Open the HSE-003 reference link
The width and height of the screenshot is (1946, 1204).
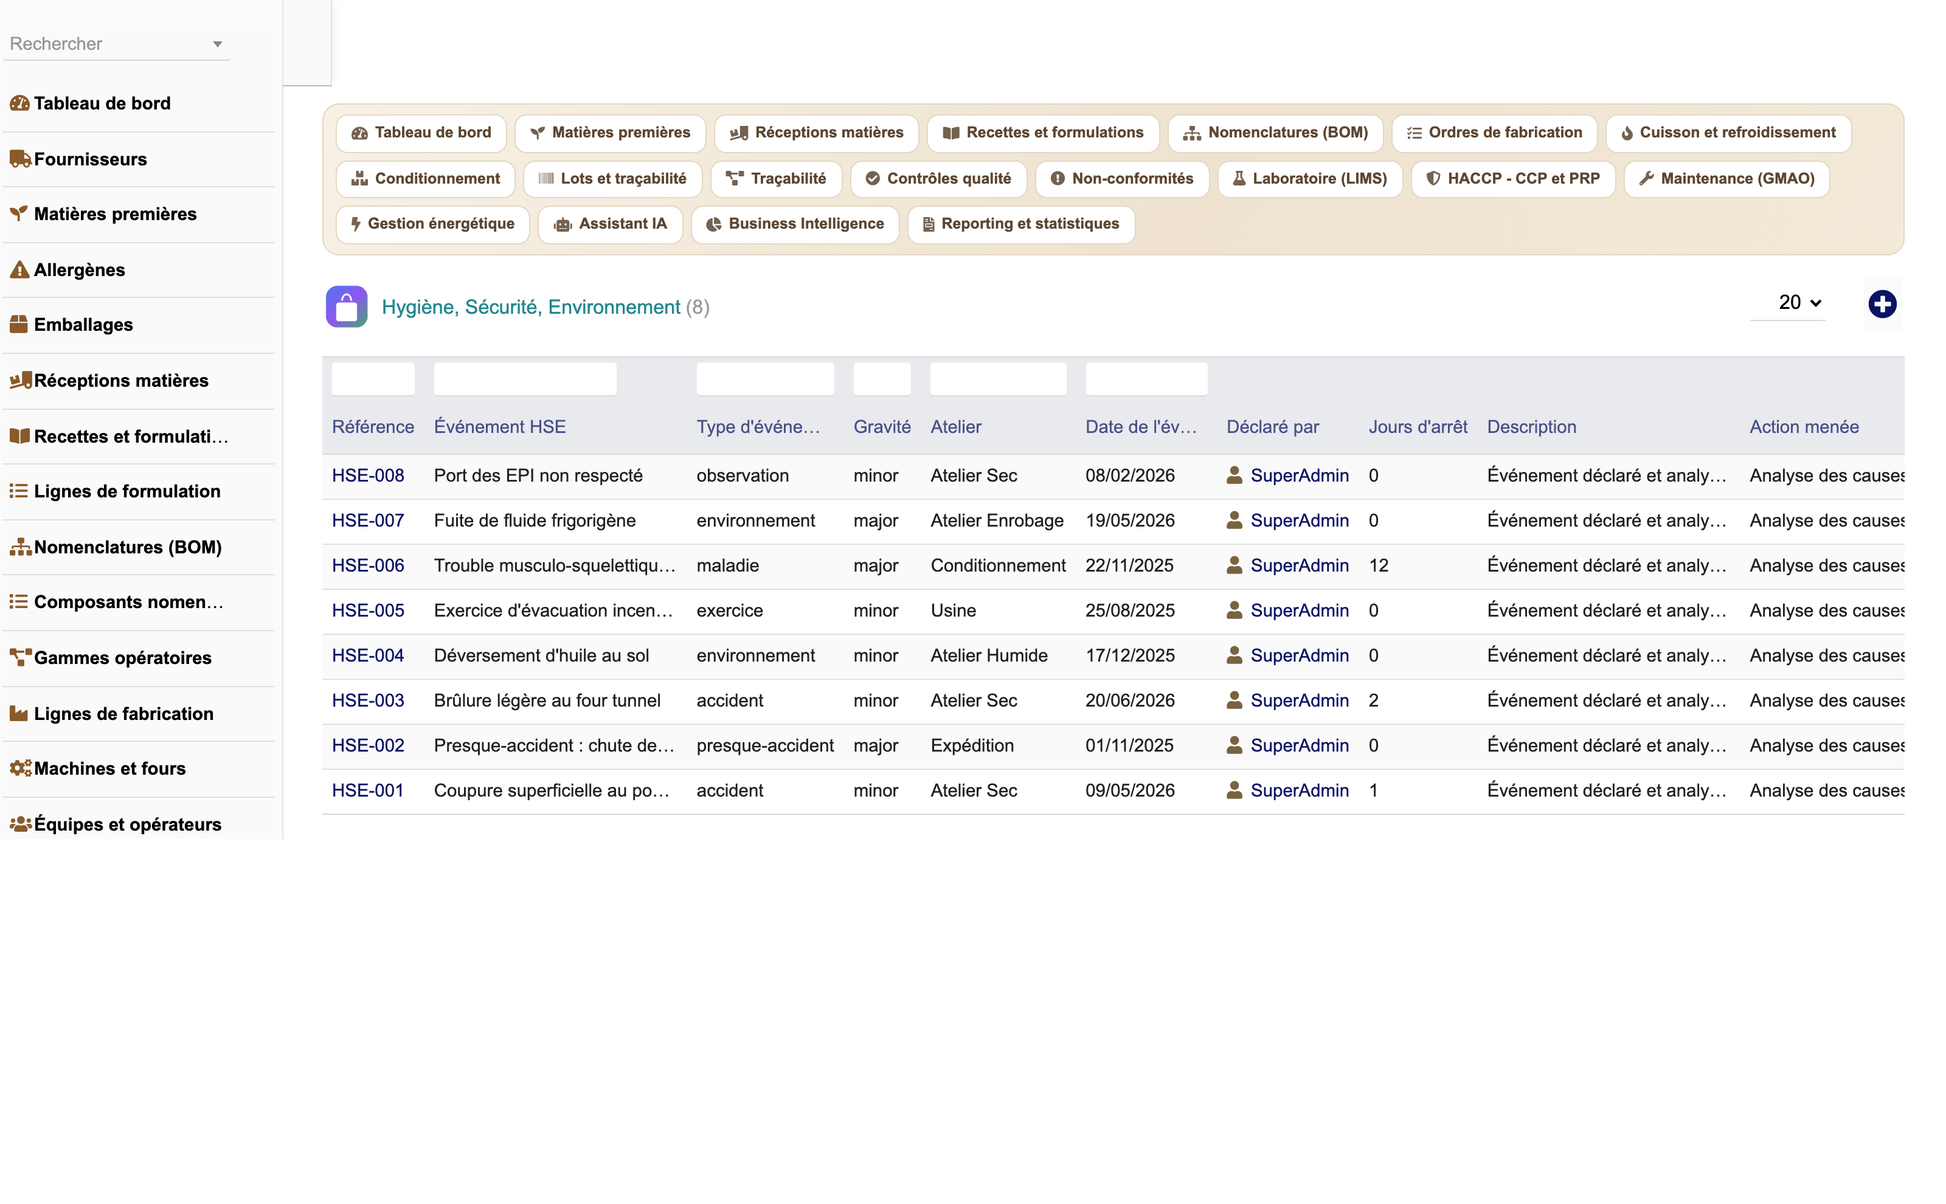[x=368, y=700]
